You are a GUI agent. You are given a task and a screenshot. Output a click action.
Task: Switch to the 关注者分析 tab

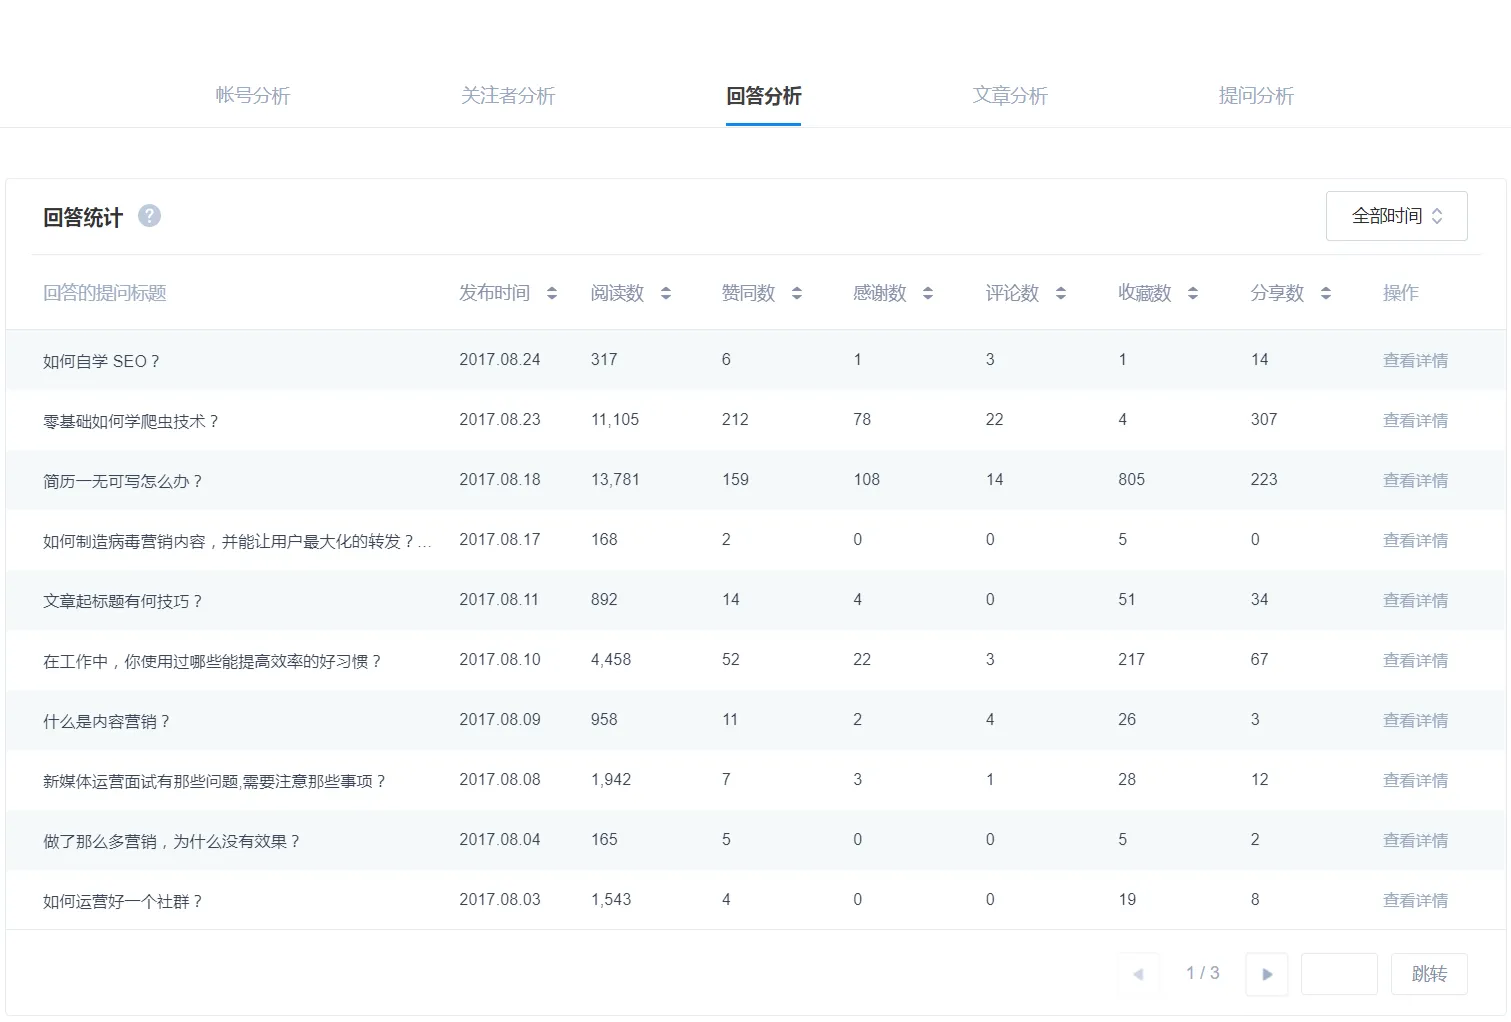(508, 96)
